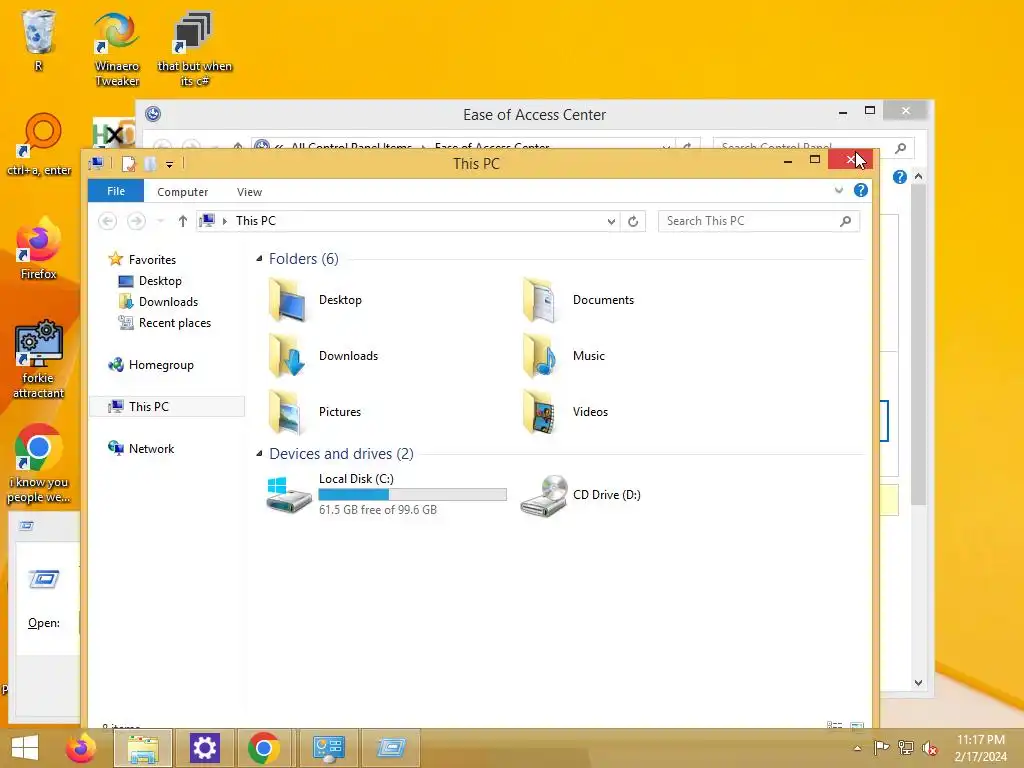
Task: Select This PC in navigation pane
Action: coord(167,406)
